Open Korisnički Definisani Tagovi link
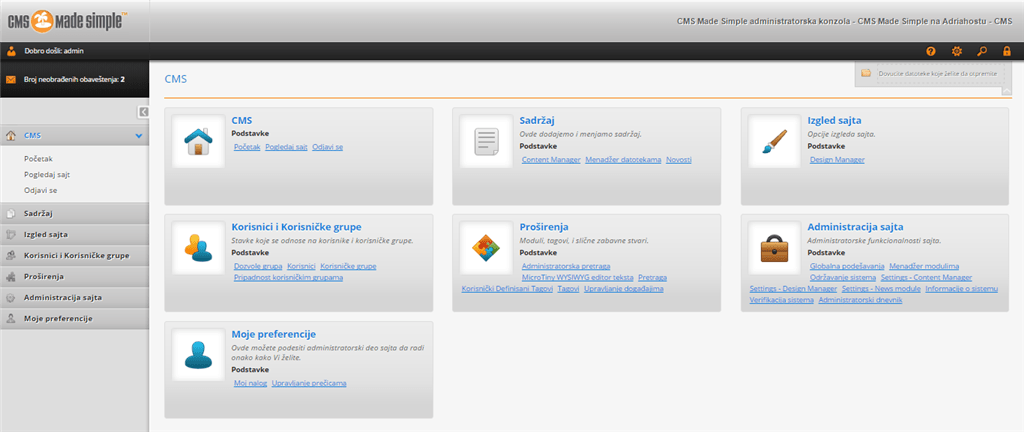Viewport: 1024px width, 432px height. click(507, 288)
